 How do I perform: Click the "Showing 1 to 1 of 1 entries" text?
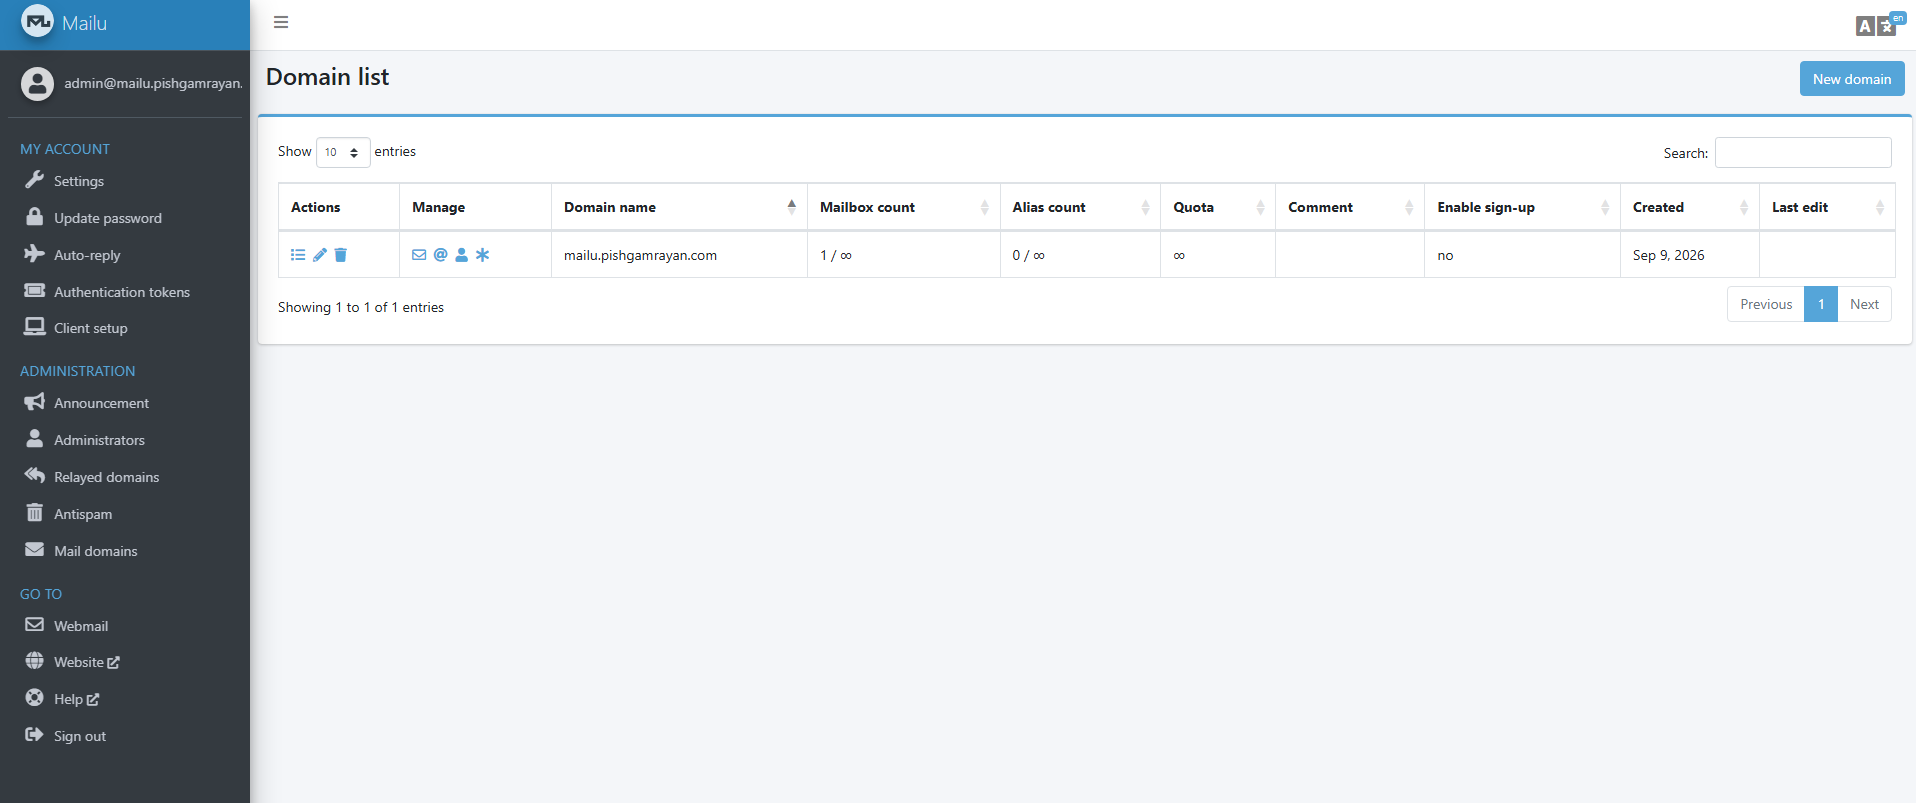click(x=361, y=307)
